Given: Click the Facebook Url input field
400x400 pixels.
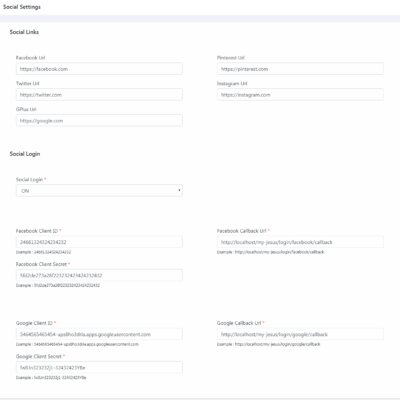Looking at the screenshot, I should 99,69.
